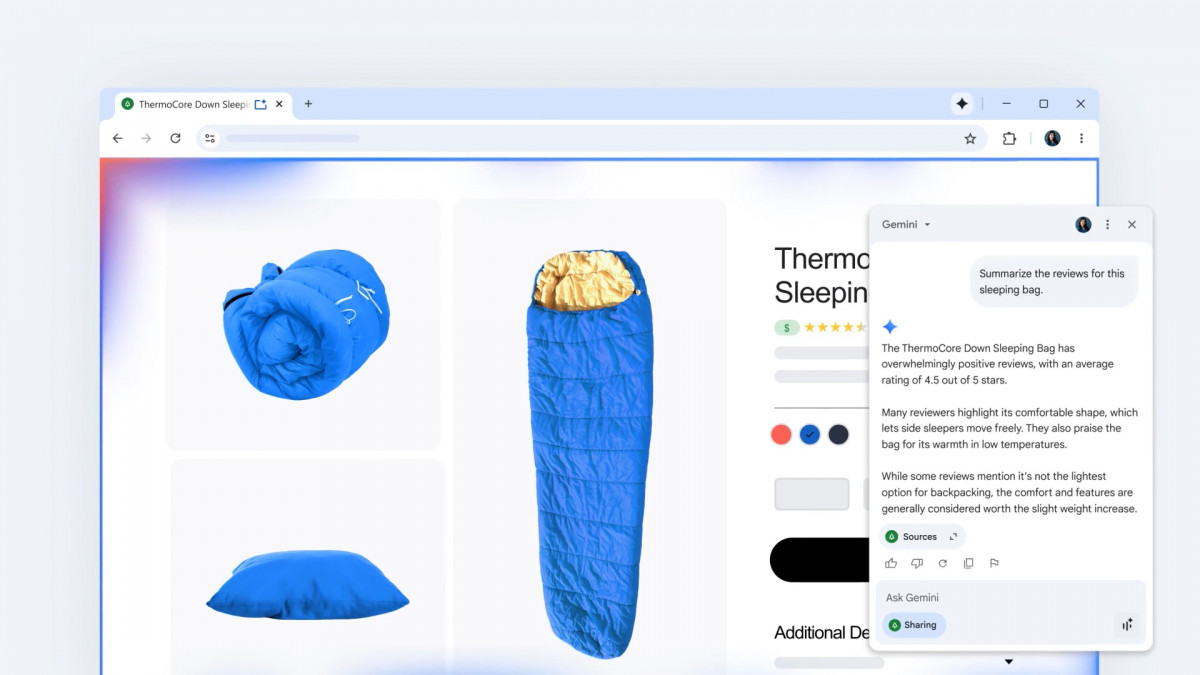Open Gemini panel's three-dot menu

[1107, 225]
